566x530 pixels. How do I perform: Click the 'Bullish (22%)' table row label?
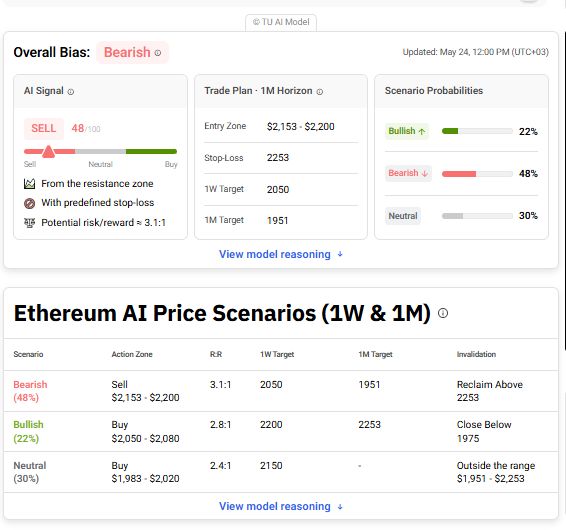tap(28, 431)
